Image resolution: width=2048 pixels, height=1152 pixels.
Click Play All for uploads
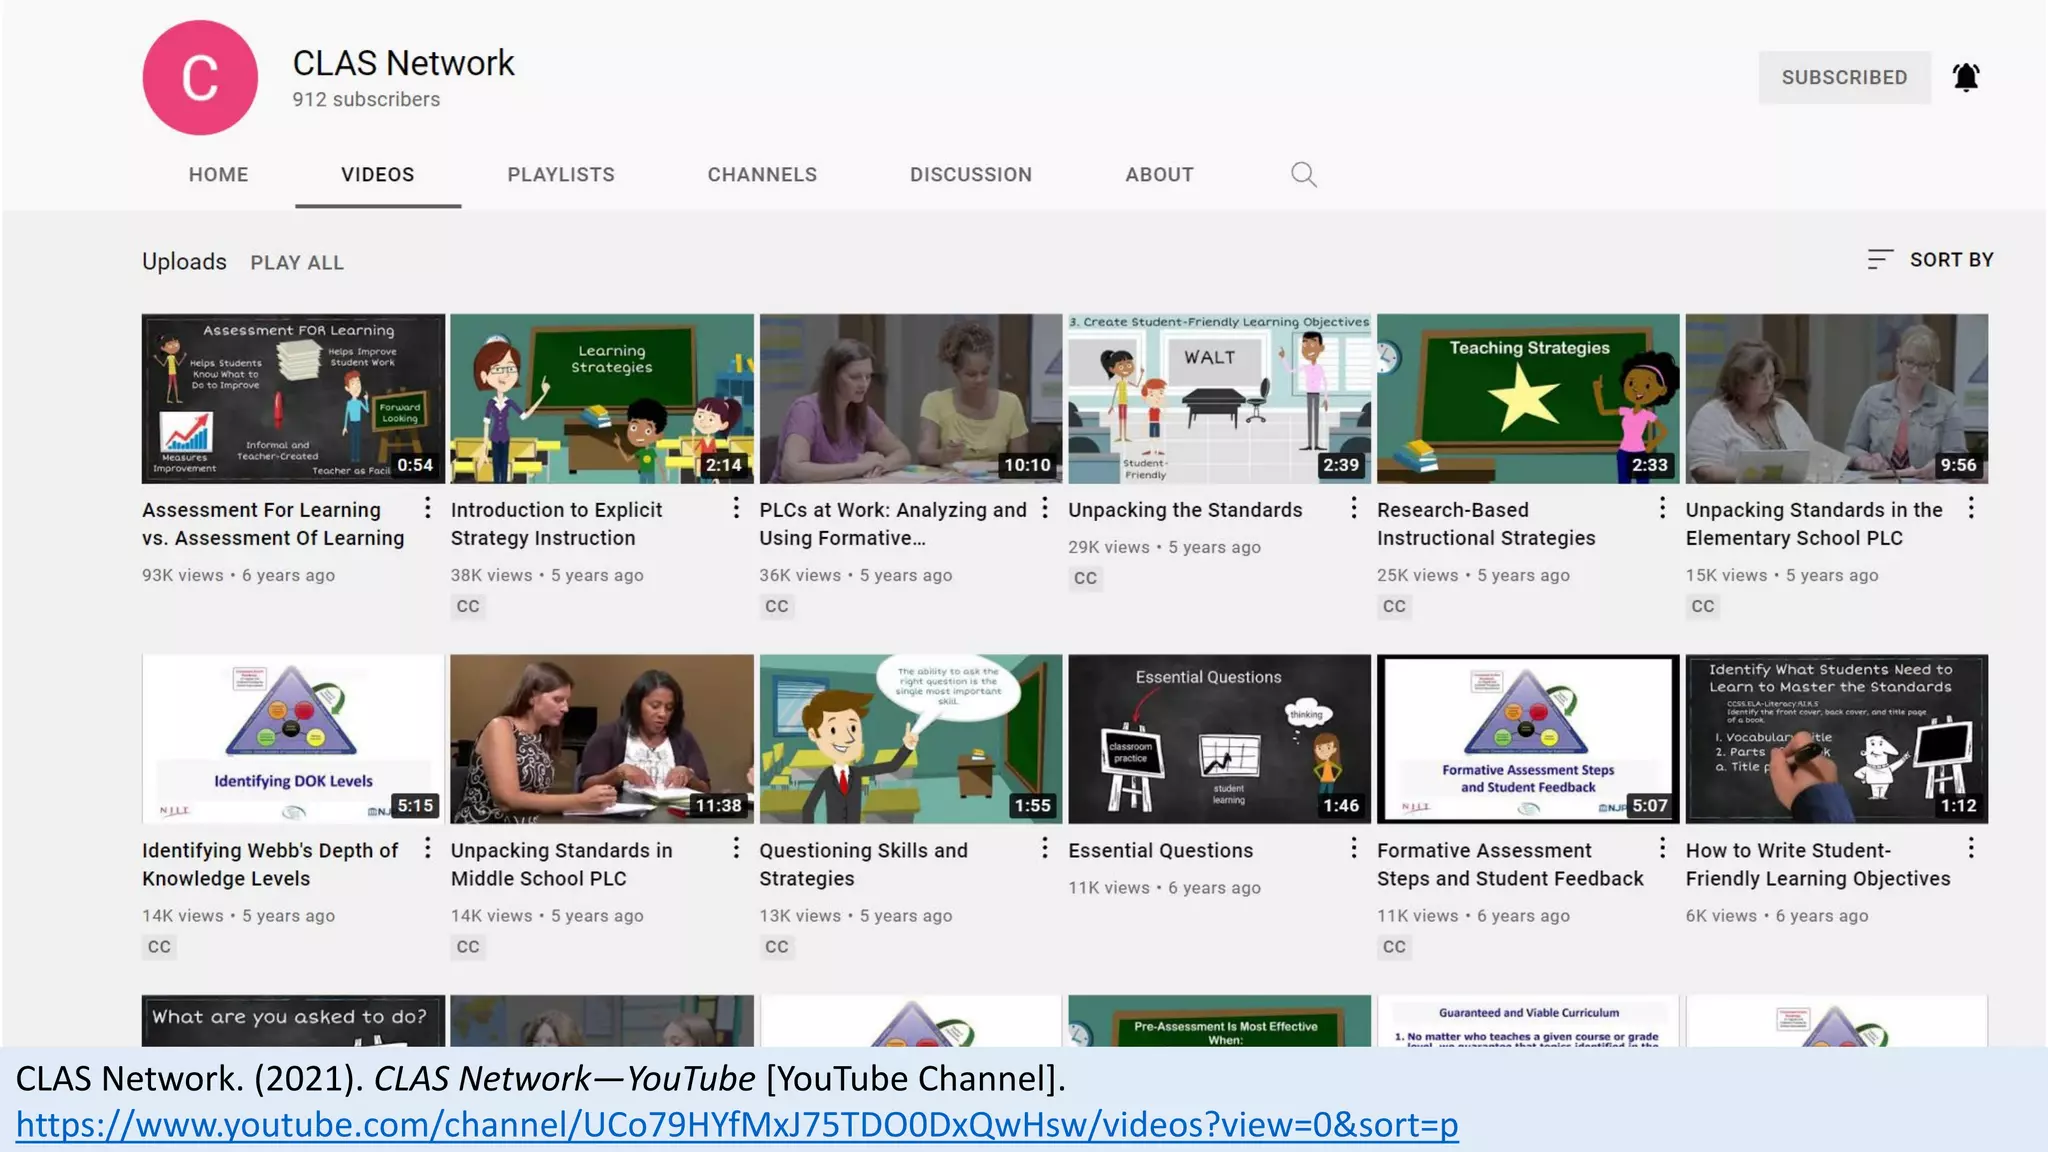coord(297,263)
